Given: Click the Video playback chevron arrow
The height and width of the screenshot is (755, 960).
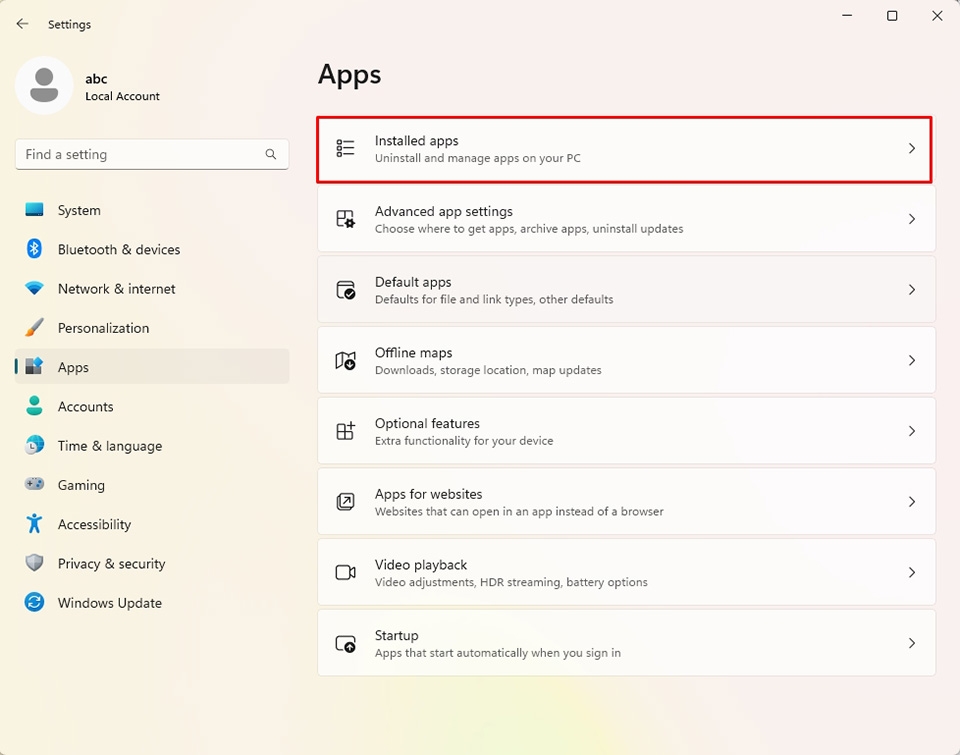Looking at the screenshot, I should click(x=912, y=573).
